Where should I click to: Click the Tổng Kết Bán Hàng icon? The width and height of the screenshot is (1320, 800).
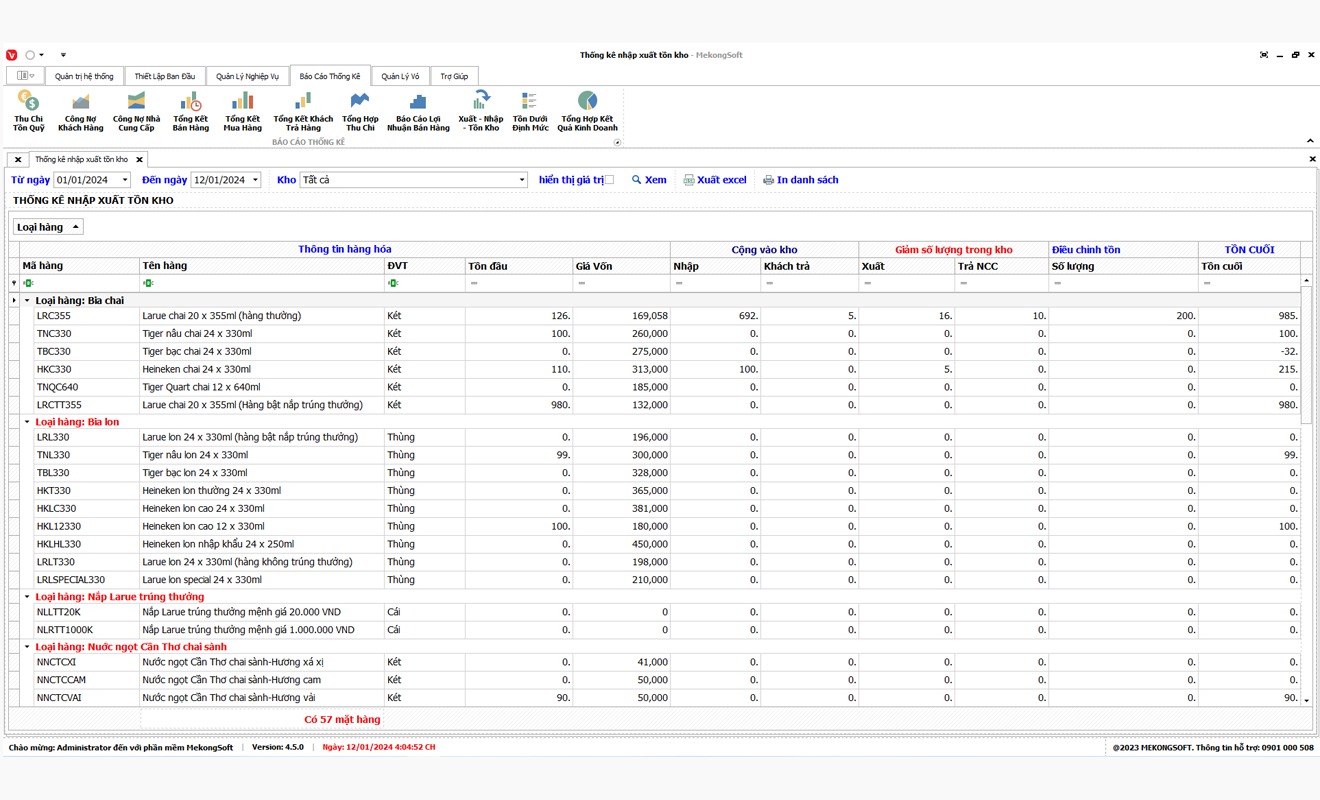190,110
